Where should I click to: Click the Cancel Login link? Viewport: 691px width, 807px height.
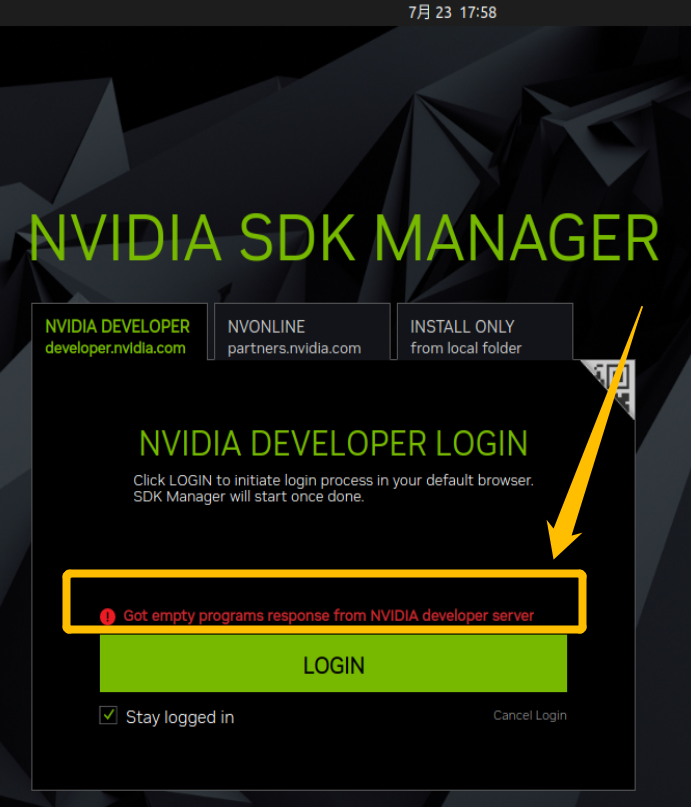(529, 715)
